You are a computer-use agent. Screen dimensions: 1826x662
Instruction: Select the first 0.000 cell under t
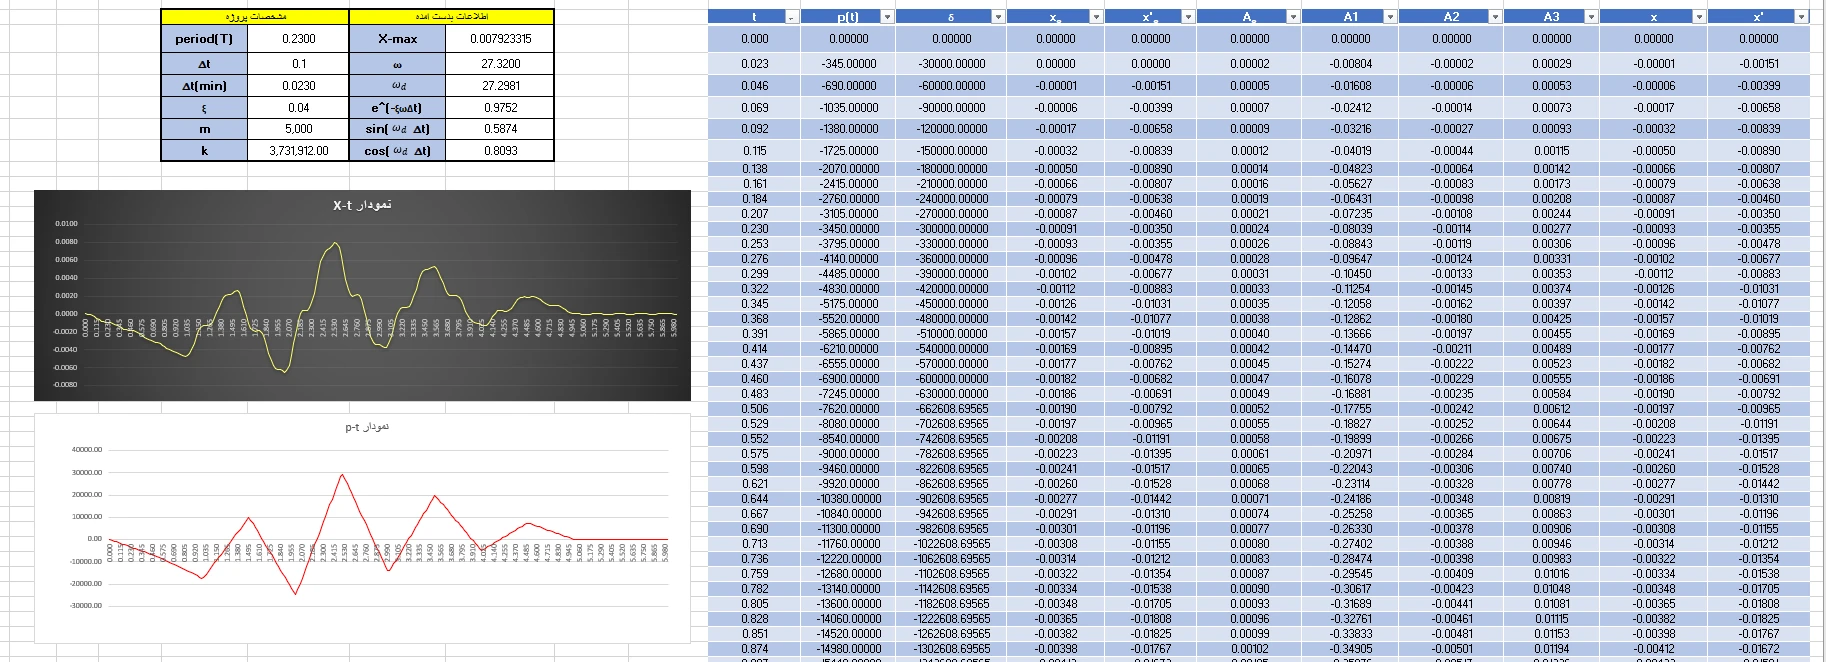tap(754, 39)
